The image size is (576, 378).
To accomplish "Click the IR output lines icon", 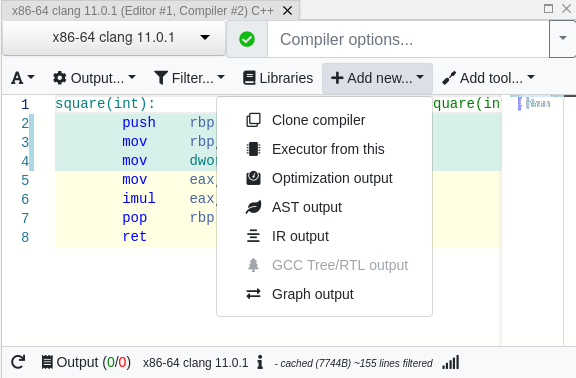I will pyautogui.click(x=253, y=236).
